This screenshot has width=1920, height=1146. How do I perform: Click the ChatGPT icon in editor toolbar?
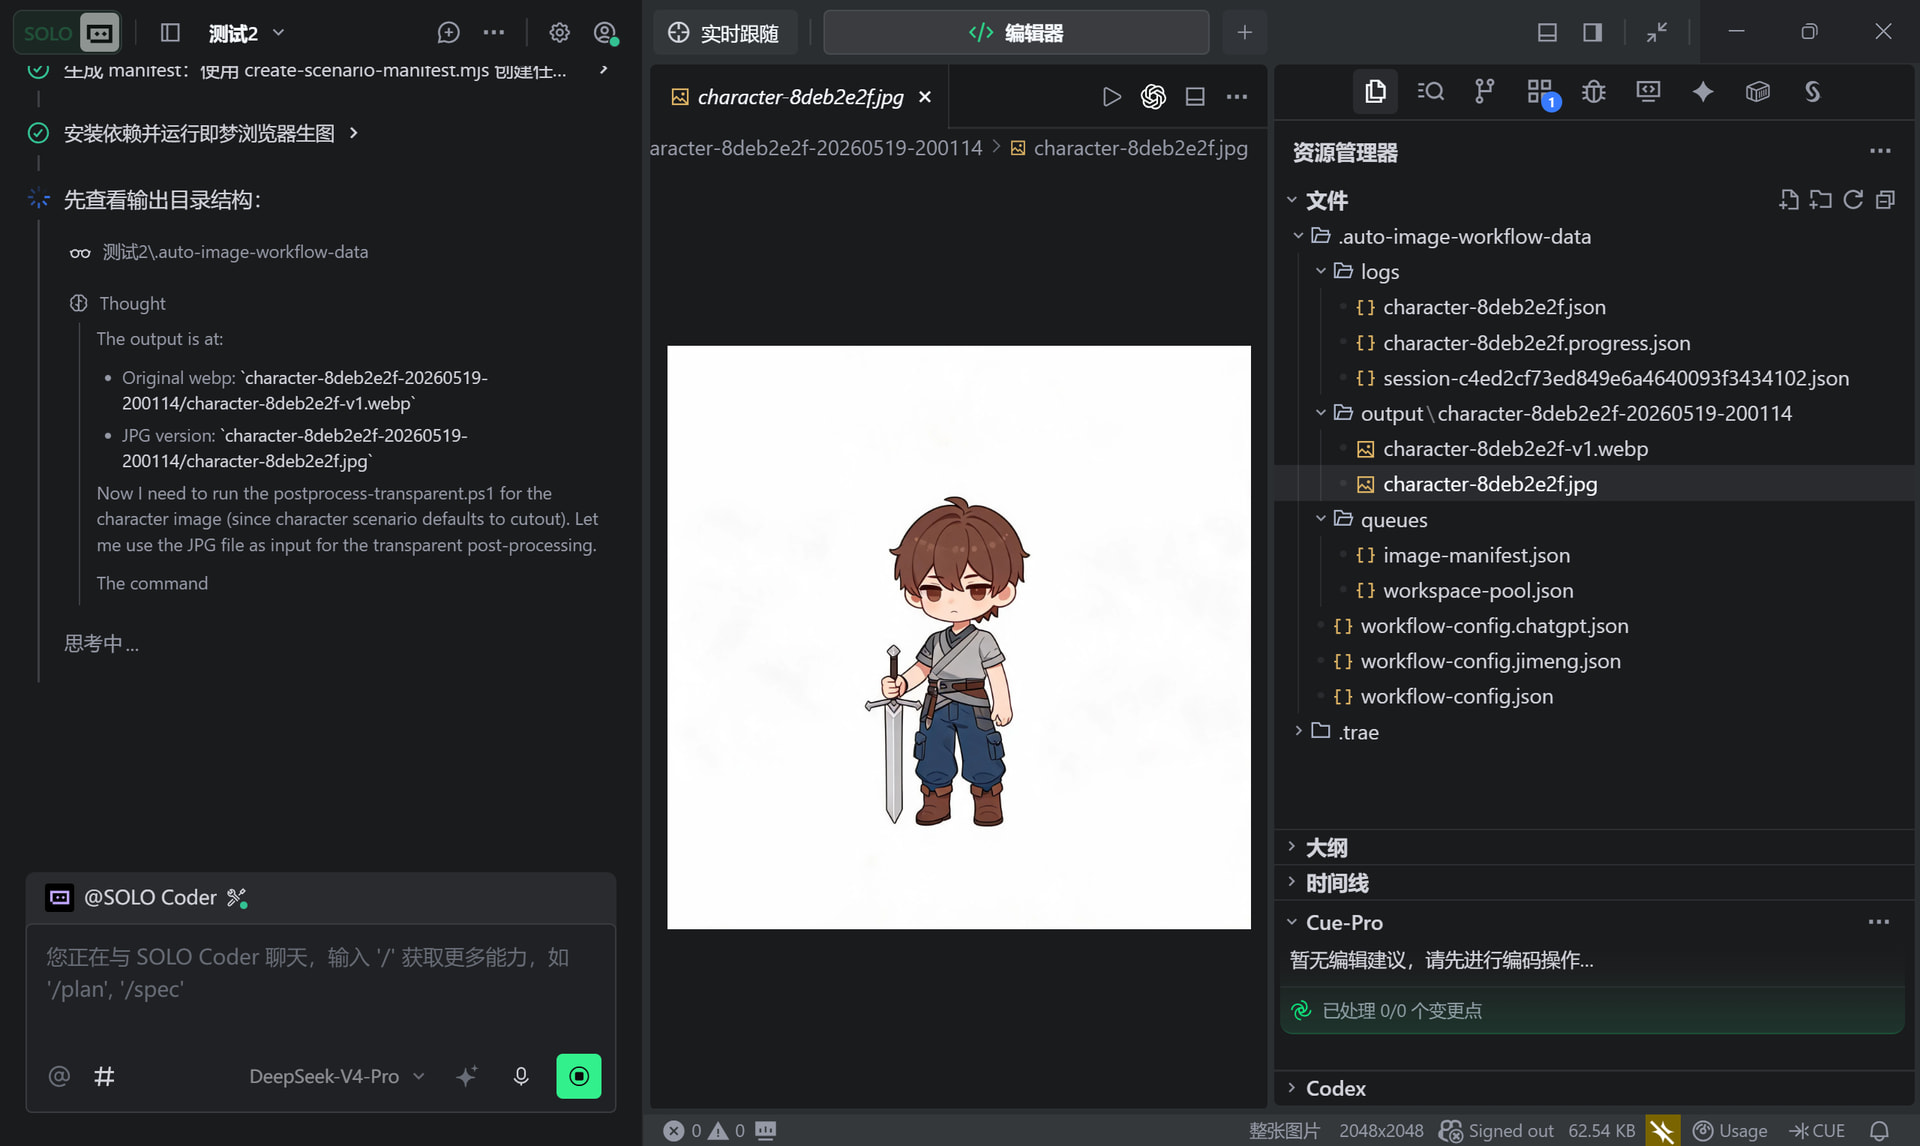tap(1153, 96)
